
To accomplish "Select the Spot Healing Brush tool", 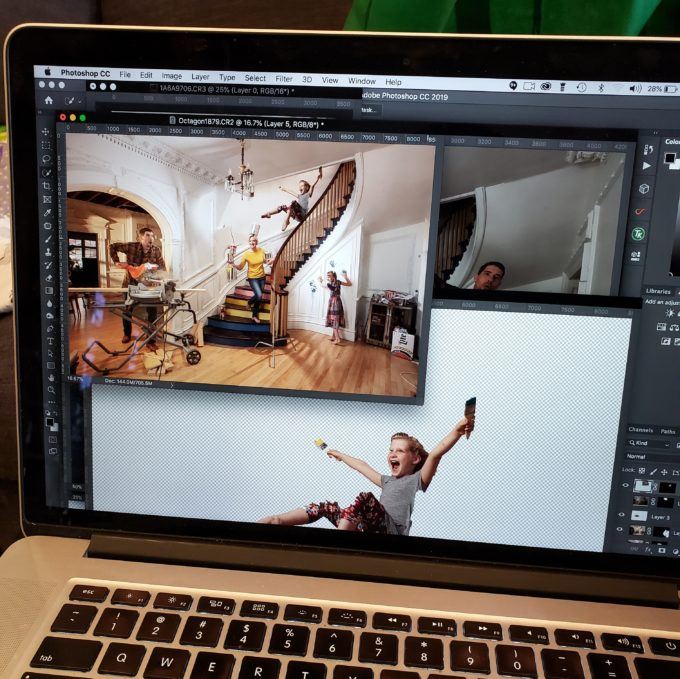I will (48, 226).
